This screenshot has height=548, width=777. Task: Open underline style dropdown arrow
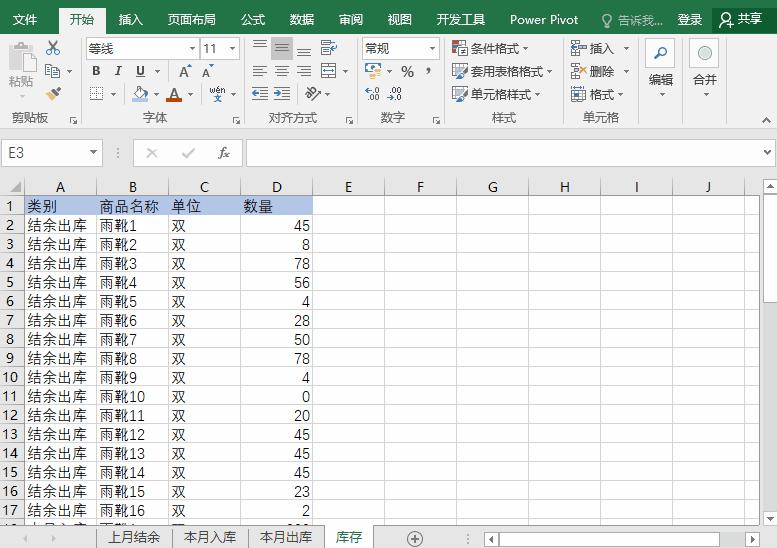tap(158, 71)
